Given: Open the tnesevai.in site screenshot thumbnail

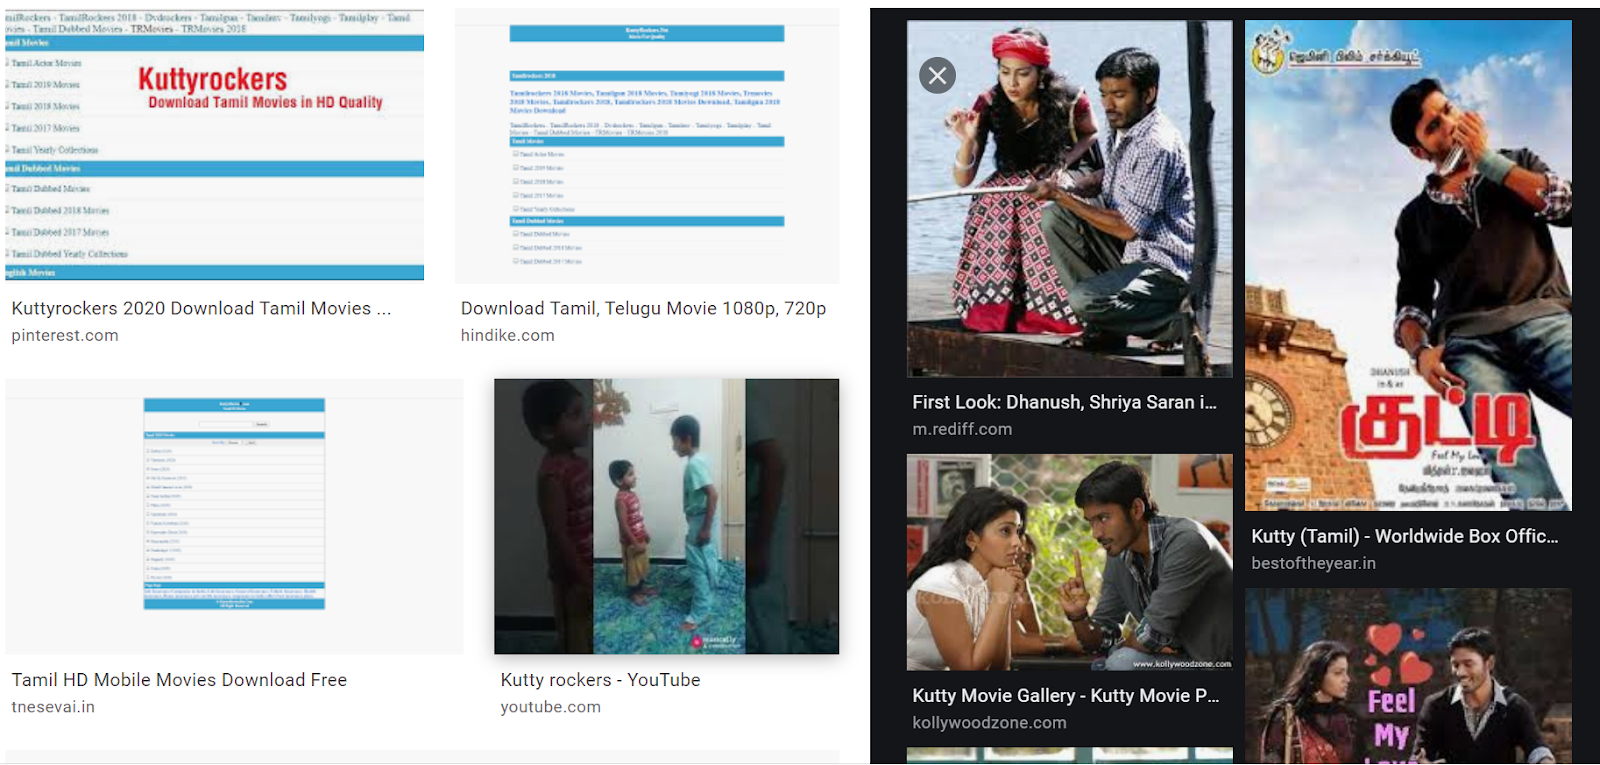Looking at the screenshot, I should click(234, 516).
